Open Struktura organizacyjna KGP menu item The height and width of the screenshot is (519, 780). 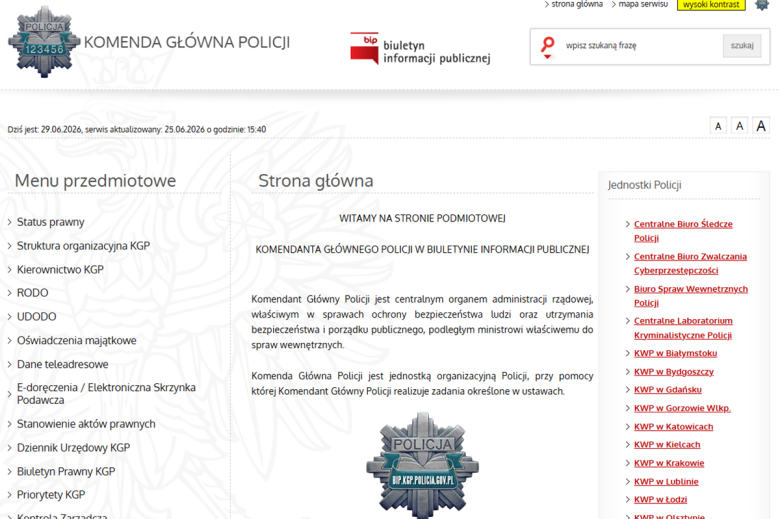click(83, 246)
